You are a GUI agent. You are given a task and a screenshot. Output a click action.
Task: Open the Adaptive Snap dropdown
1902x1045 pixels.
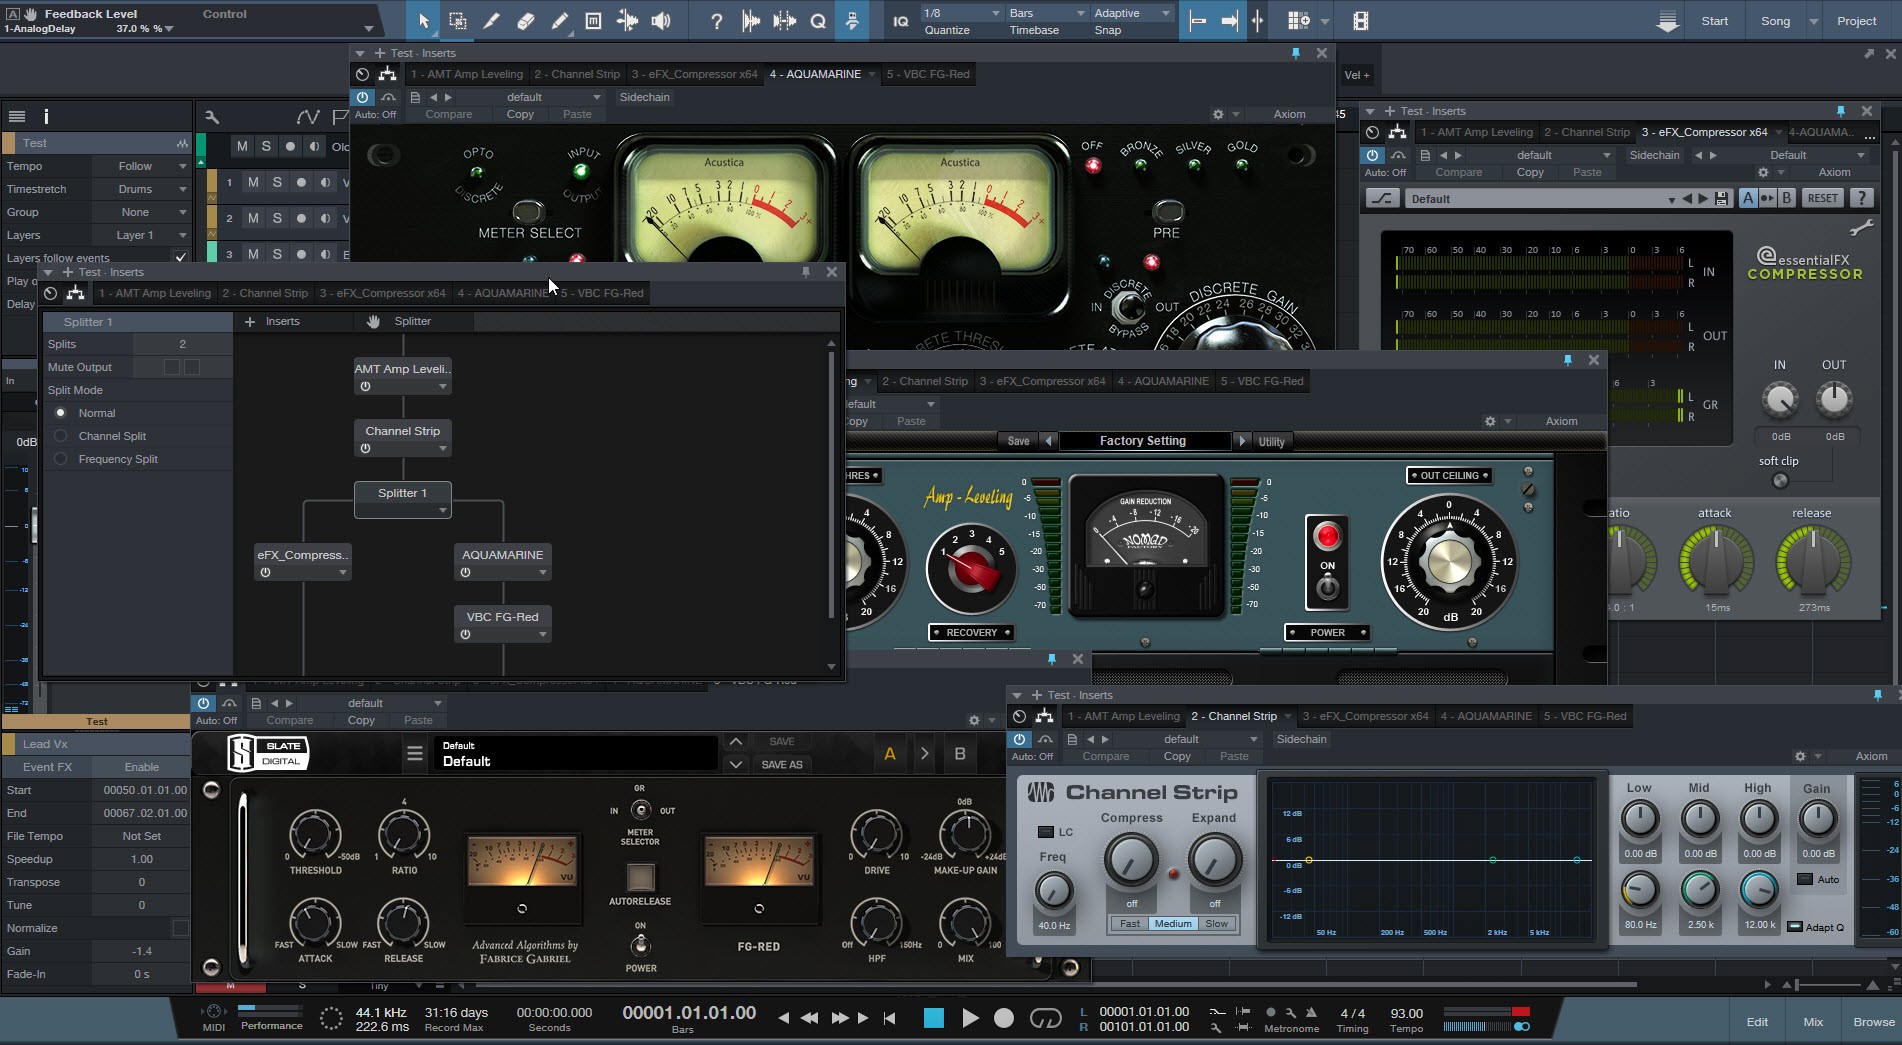1130,13
